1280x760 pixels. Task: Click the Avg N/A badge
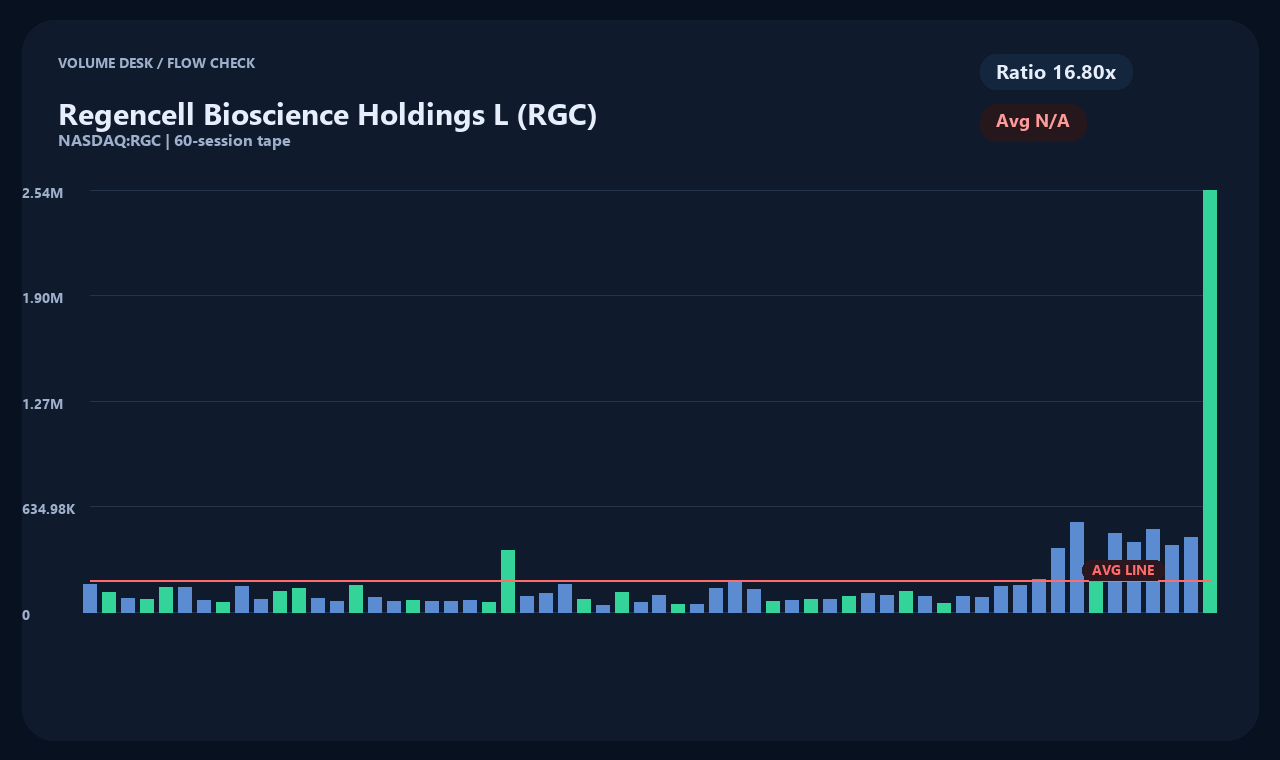tap(1033, 122)
